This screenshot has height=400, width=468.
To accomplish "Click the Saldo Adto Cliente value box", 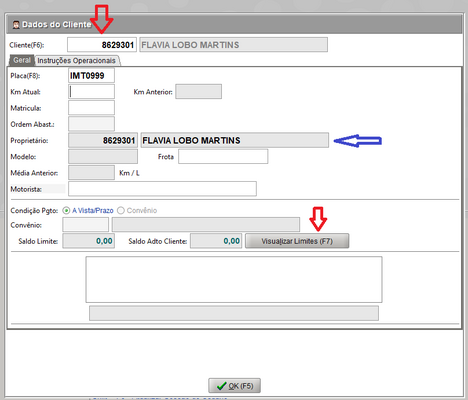I will 216,241.
